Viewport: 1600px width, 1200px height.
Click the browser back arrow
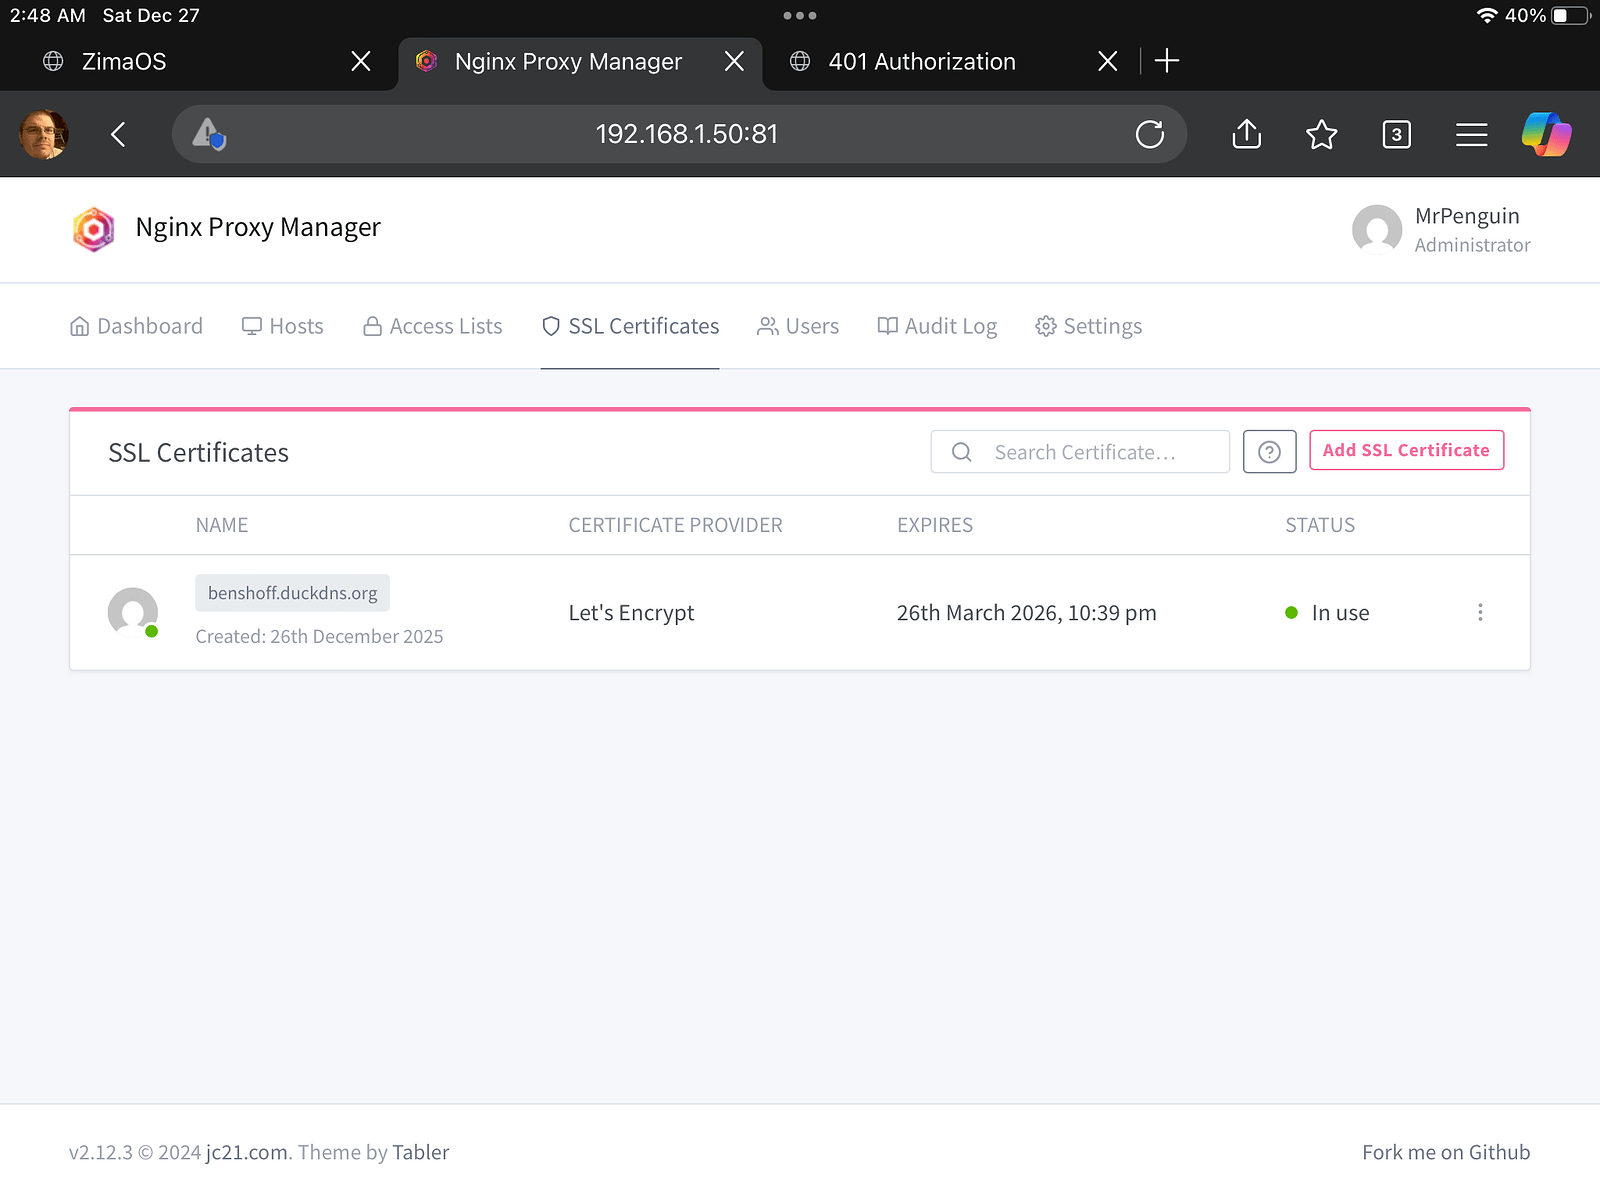pyautogui.click(x=118, y=134)
